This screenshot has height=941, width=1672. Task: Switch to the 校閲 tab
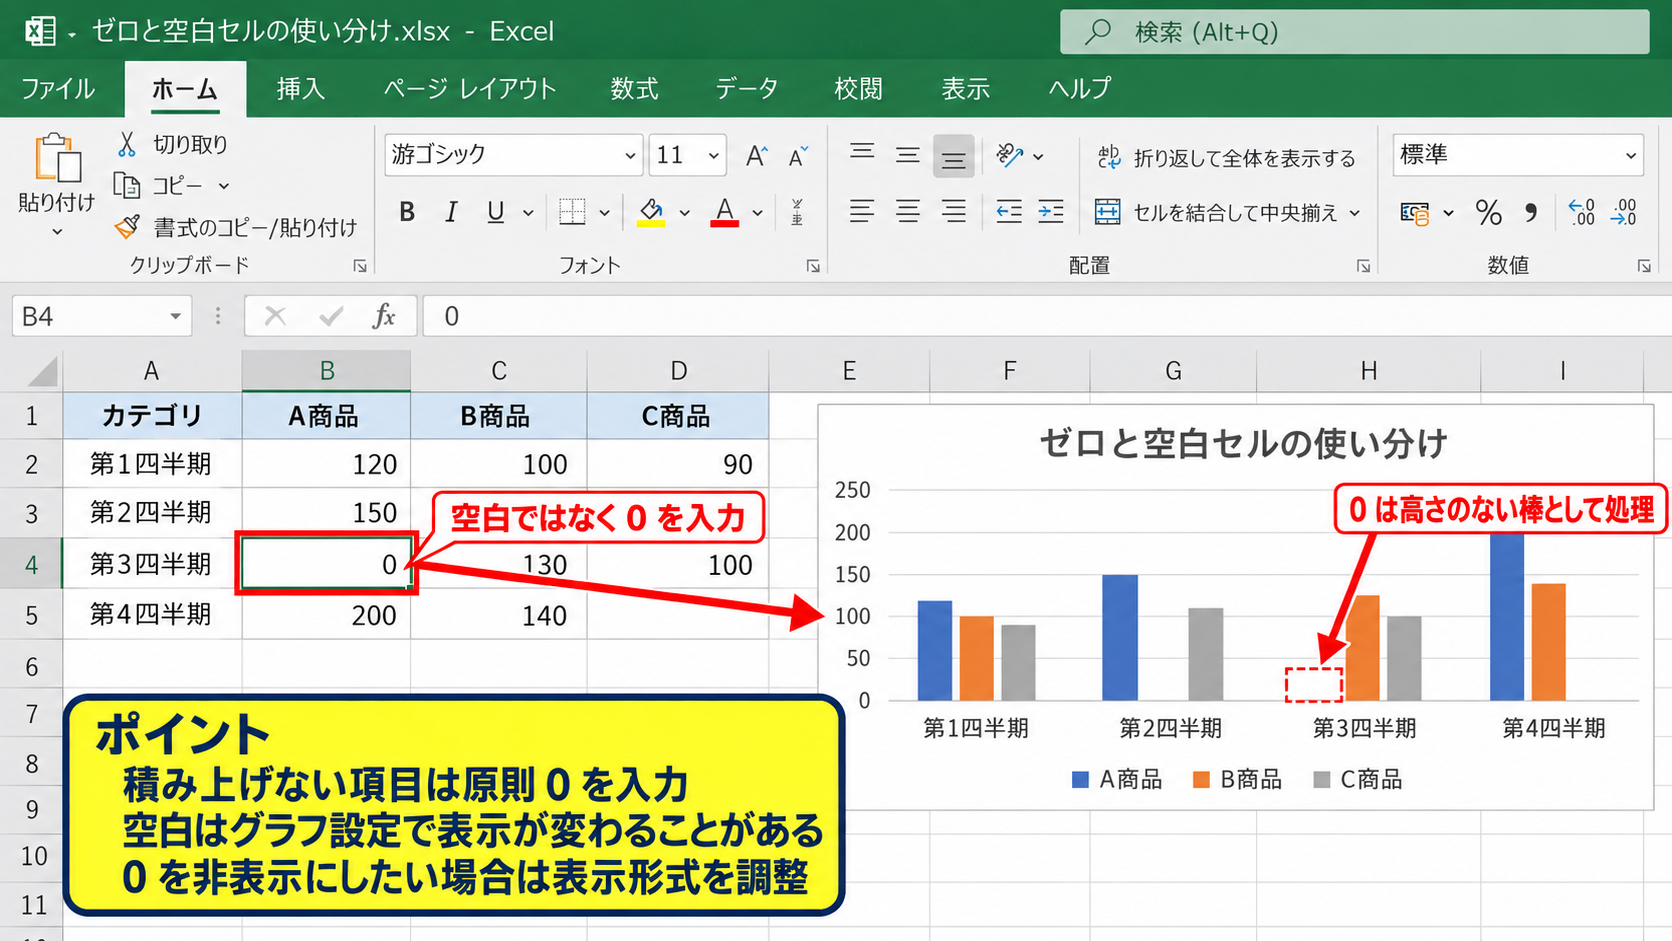pyautogui.click(x=858, y=88)
